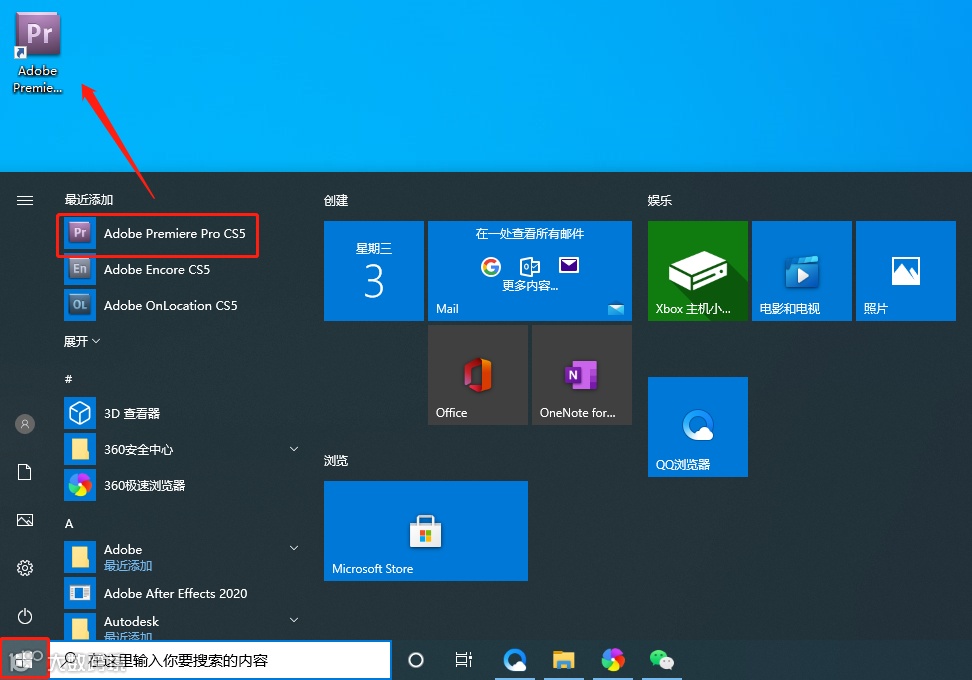Expand the 360安全中心 folder
Image resolution: width=972 pixels, height=680 pixels.
point(181,449)
